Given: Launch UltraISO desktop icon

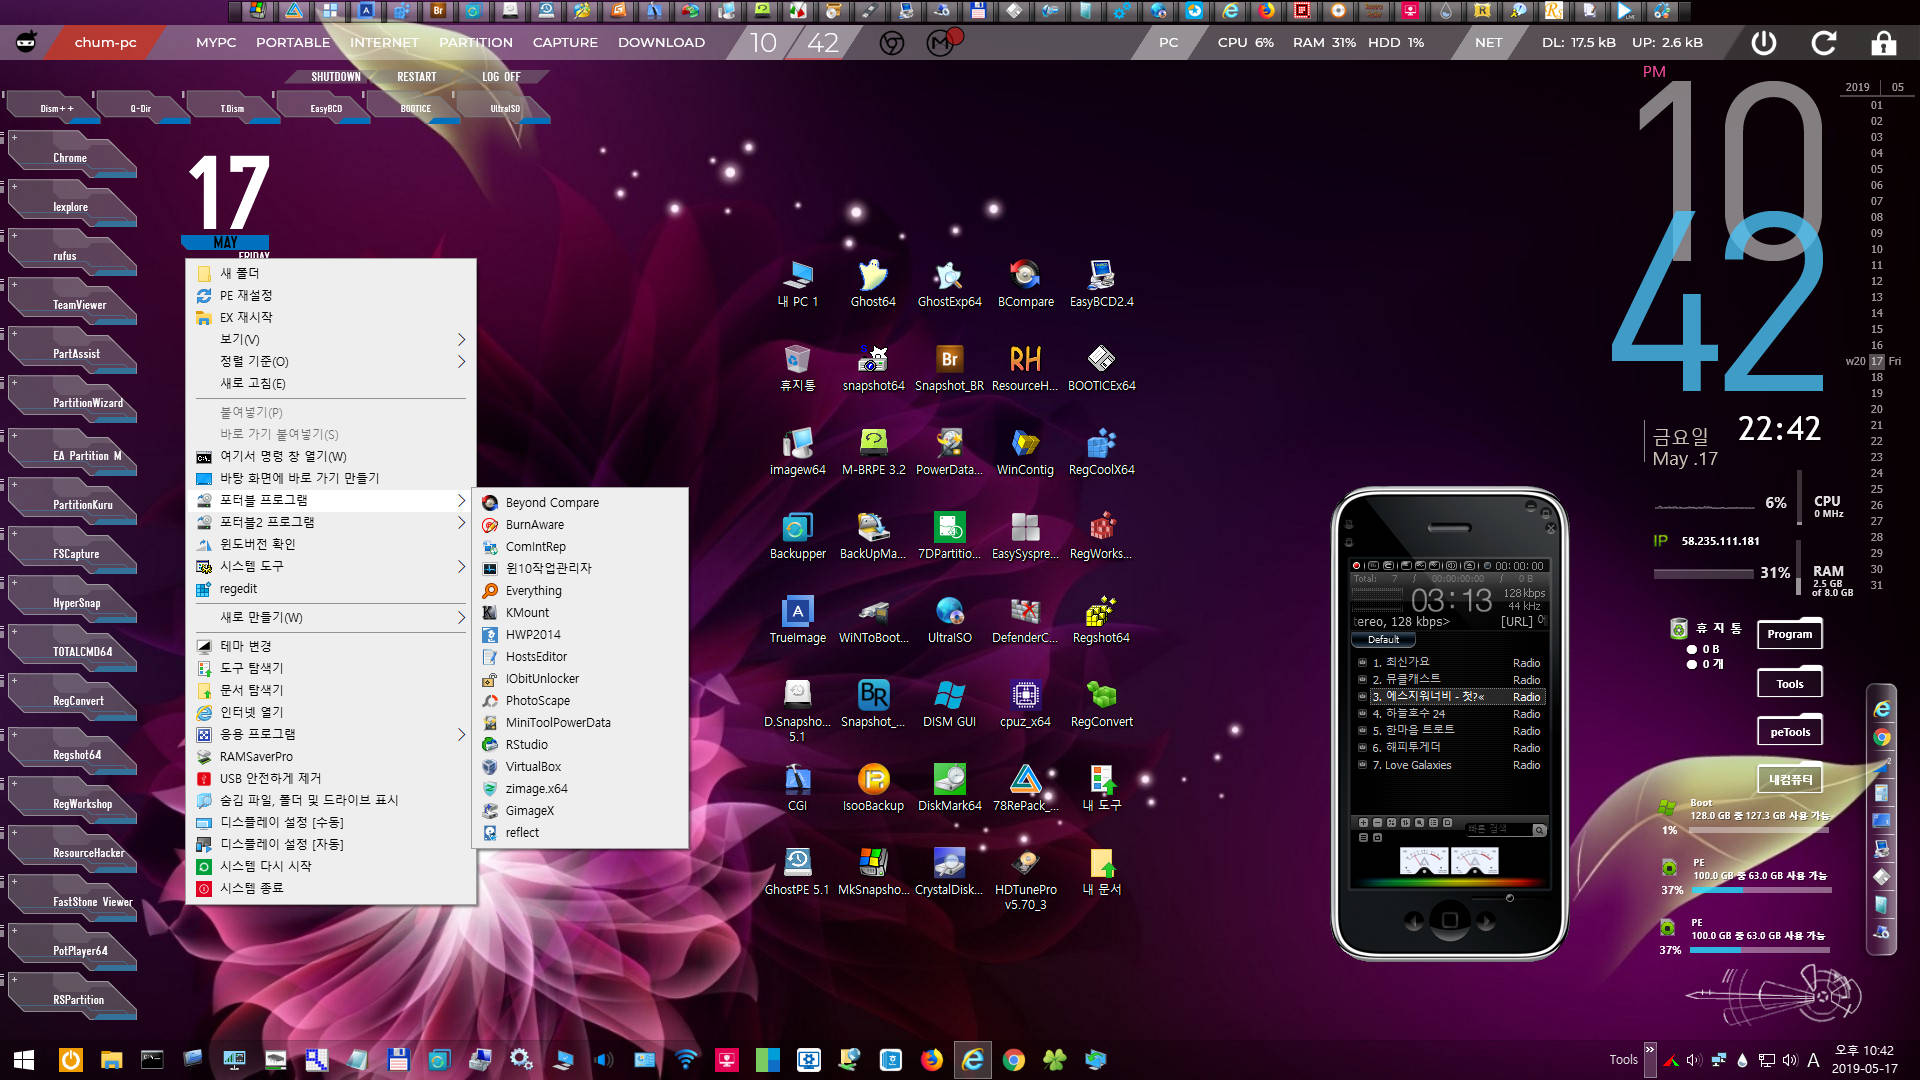Looking at the screenshot, I should tap(949, 620).
